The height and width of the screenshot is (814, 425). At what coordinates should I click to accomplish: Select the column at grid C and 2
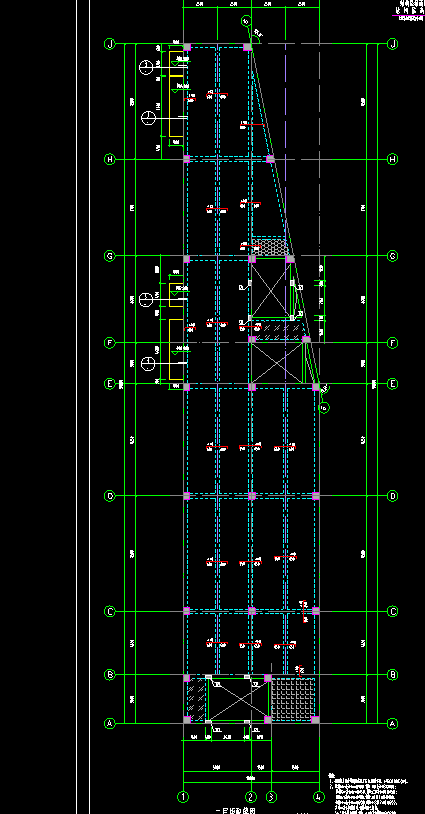pyautogui.click(x=252, y=611)
